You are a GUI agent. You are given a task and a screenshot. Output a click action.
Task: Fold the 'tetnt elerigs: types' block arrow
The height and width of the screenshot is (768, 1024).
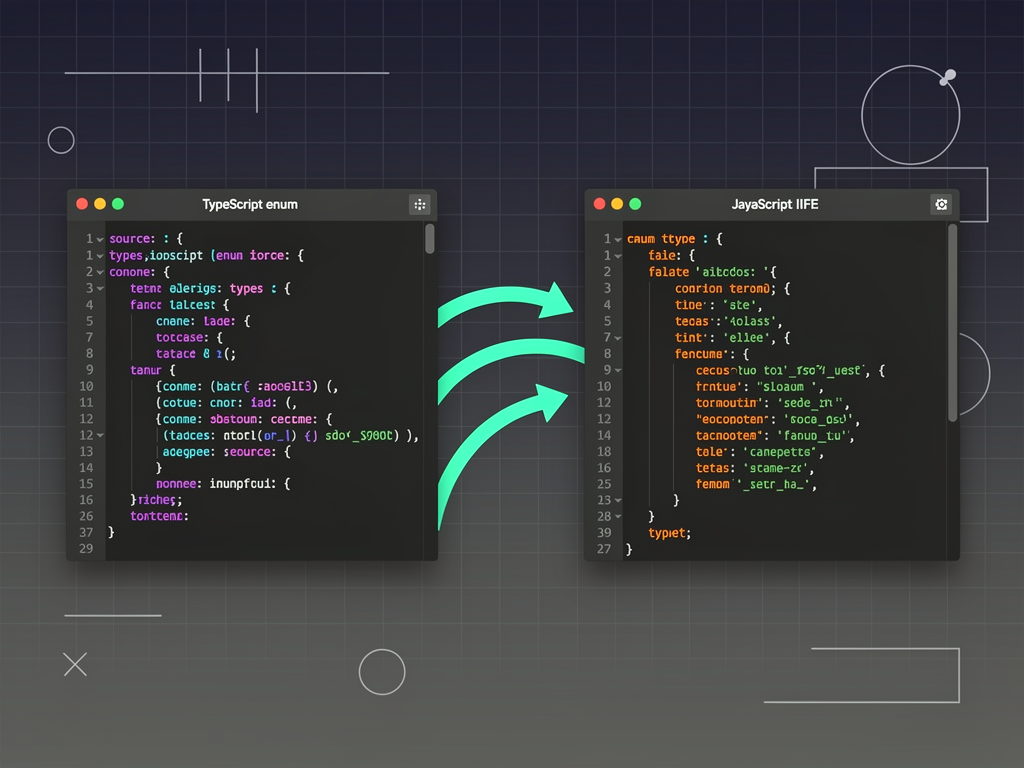pos(100,289)
